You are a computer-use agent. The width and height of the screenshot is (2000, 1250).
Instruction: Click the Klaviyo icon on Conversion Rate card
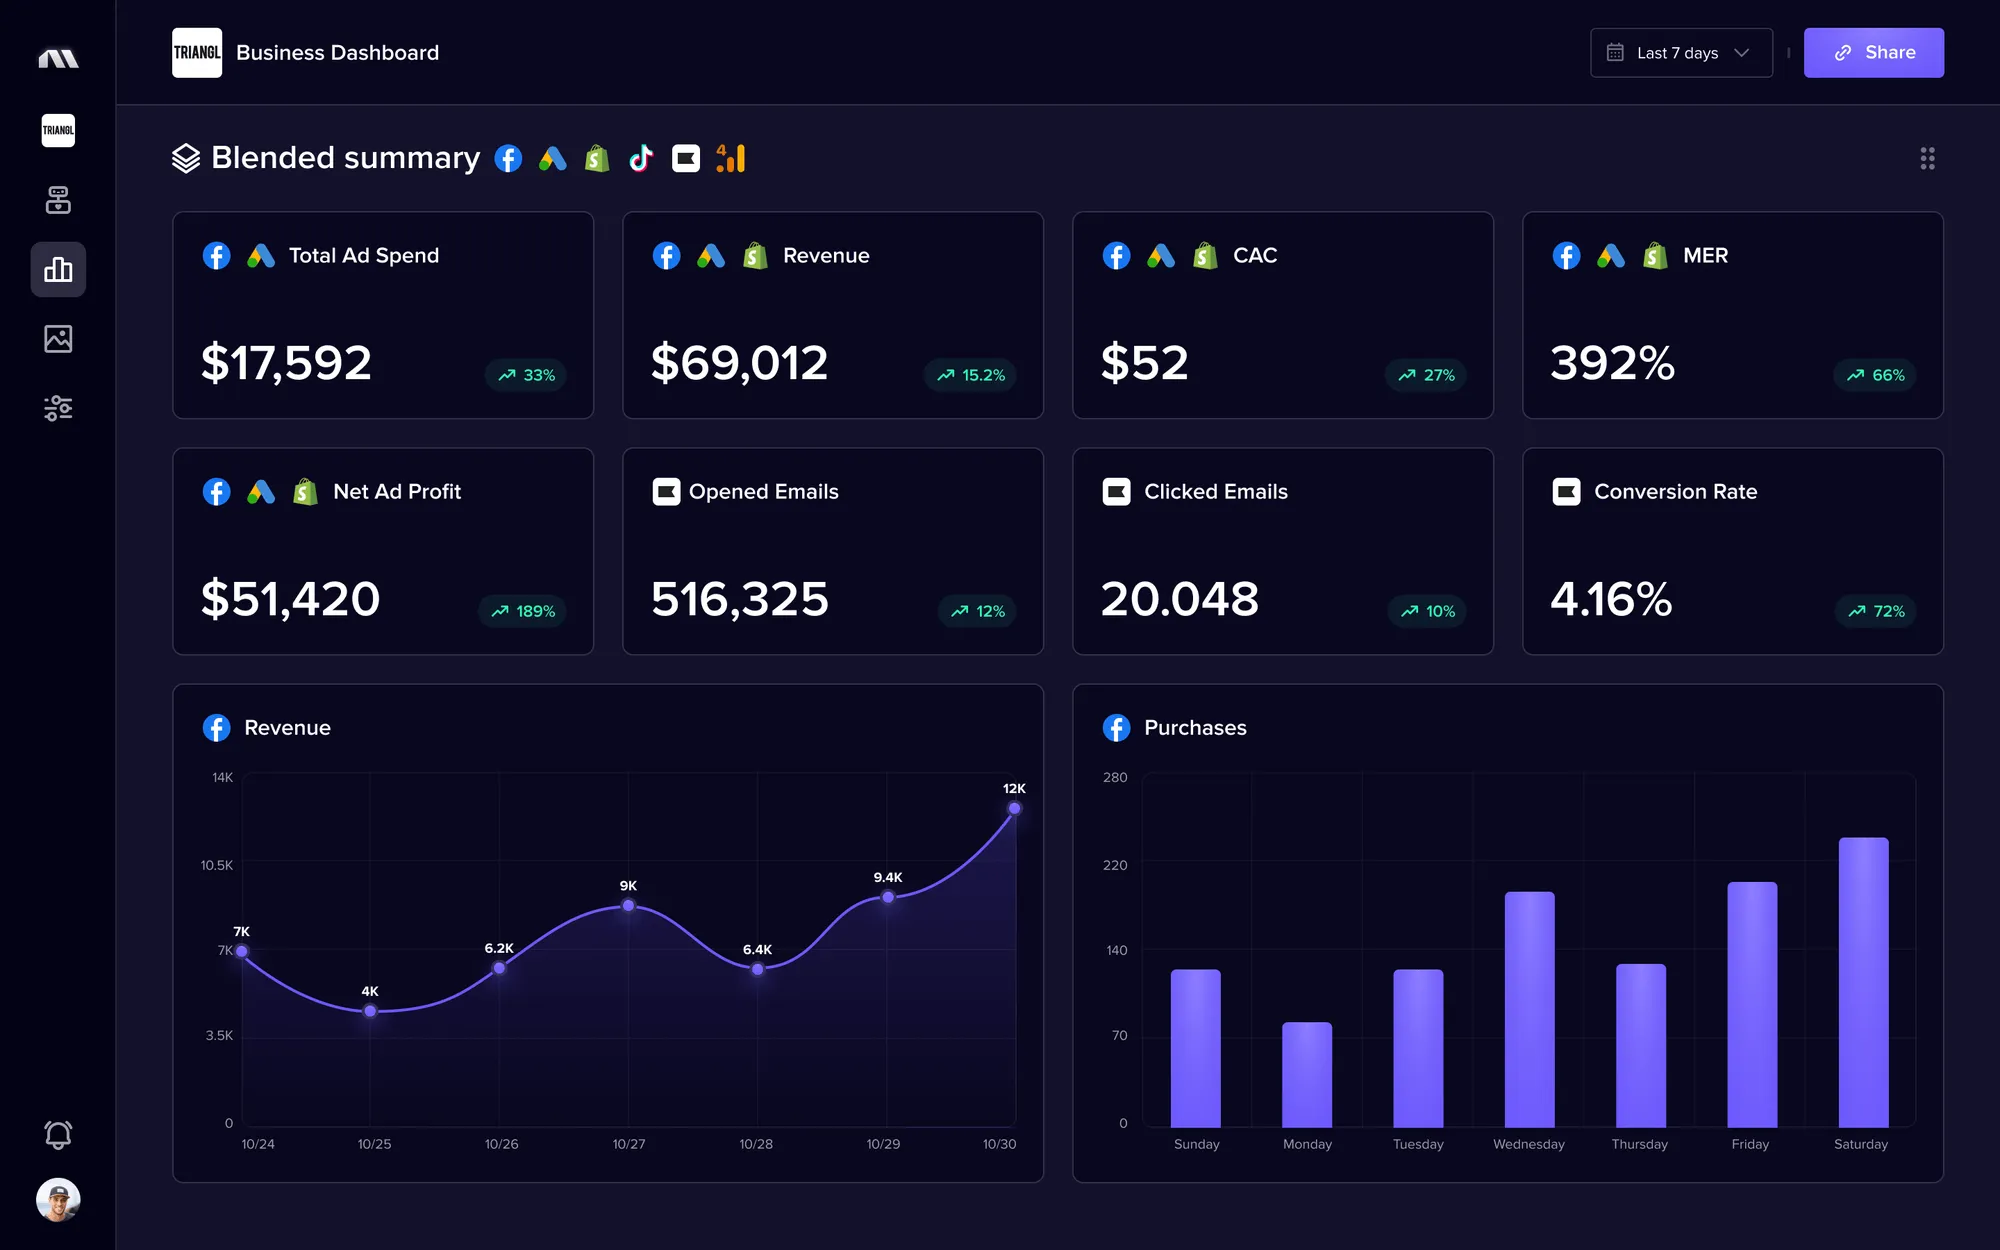(1566, 492)
